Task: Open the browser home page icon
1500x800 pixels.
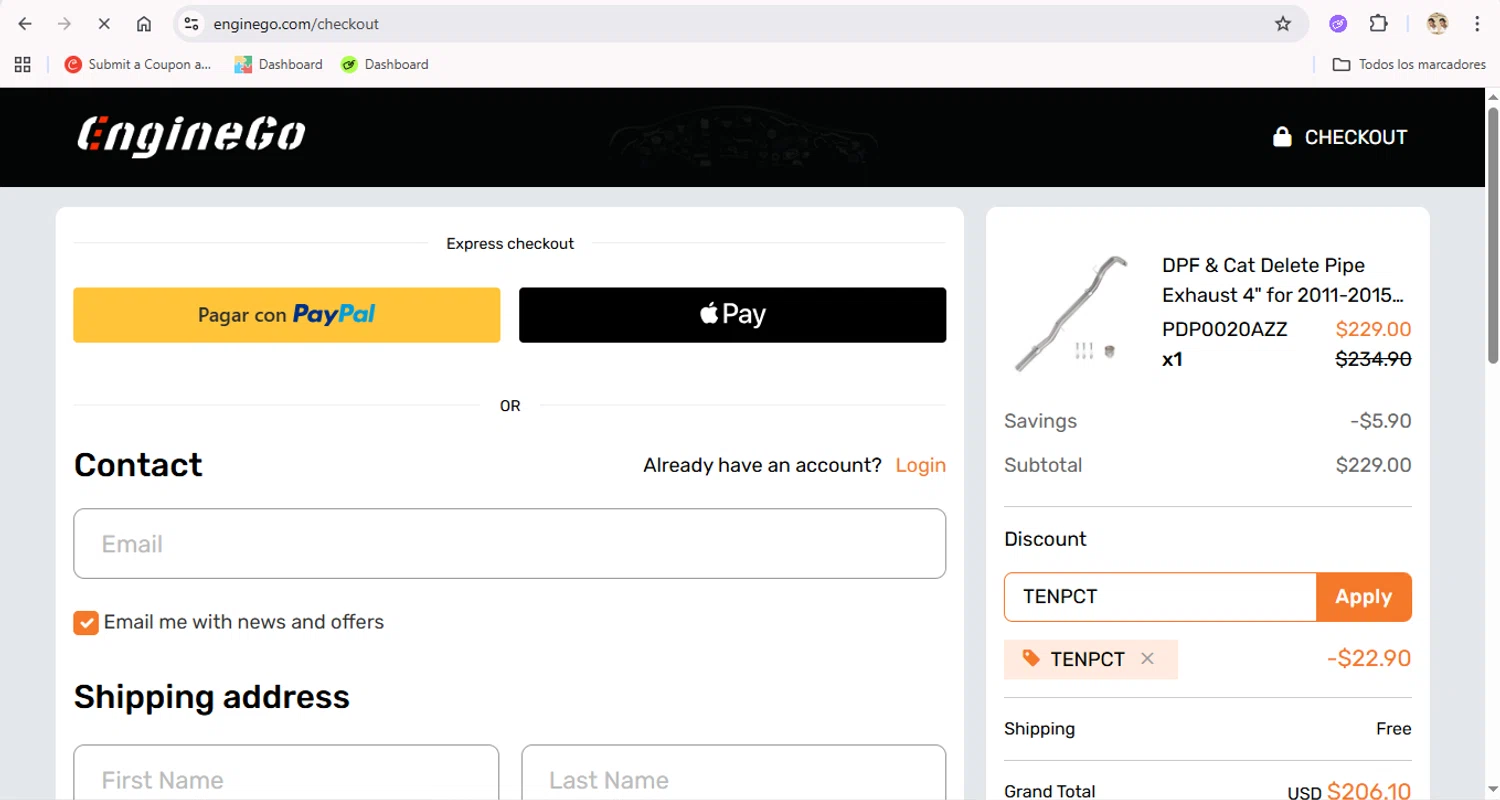Action: 144,24
